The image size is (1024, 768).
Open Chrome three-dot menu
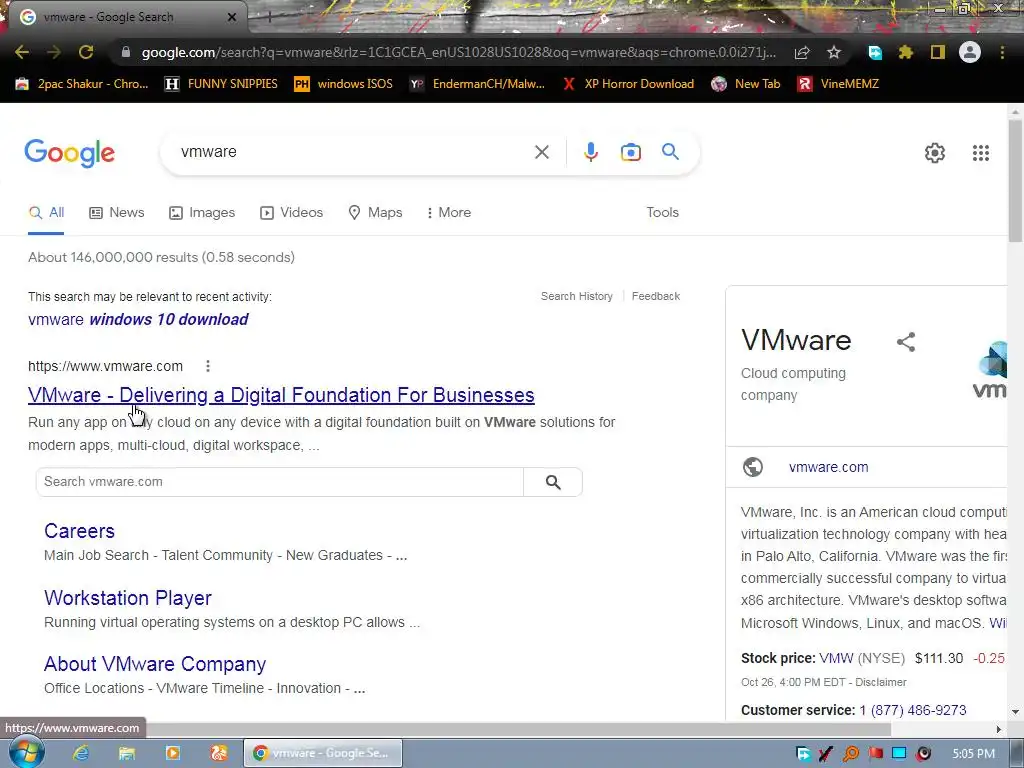click(1002, 52)
